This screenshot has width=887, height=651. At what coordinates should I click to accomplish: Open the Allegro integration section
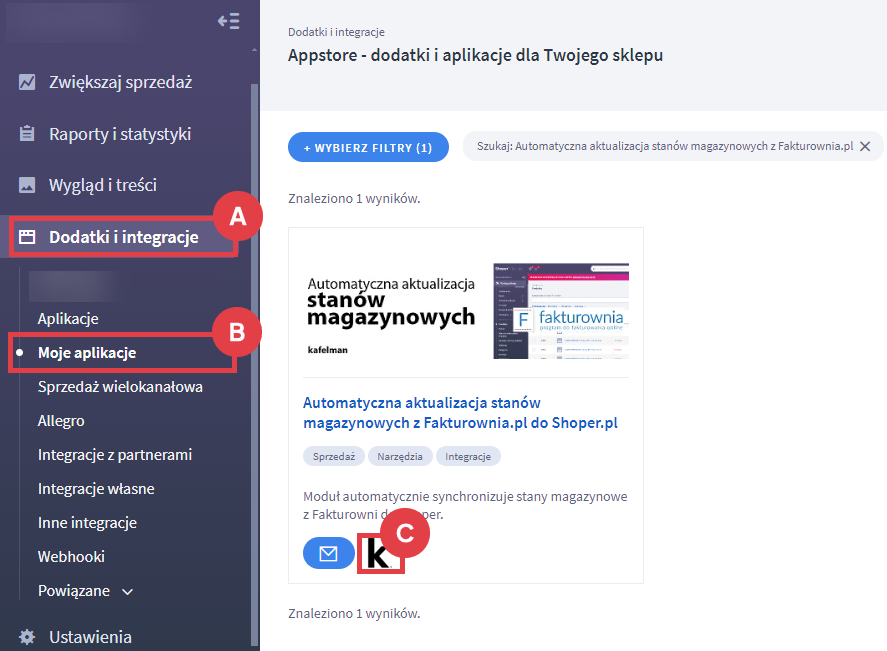tap(61, 421)
